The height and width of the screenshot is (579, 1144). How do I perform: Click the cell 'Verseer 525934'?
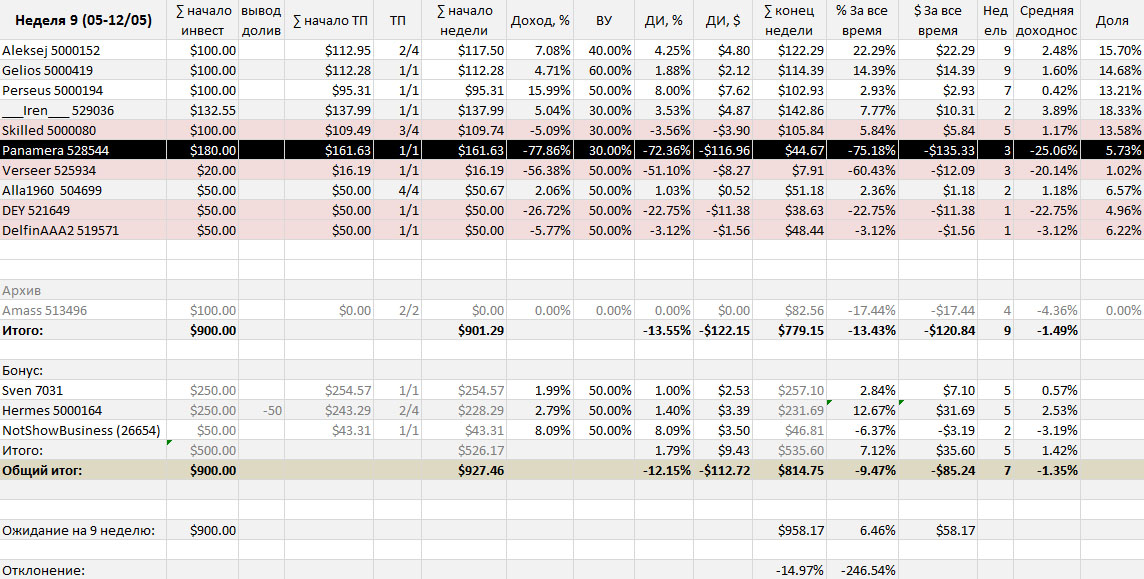pyautogui.click(x=83, y=171)
